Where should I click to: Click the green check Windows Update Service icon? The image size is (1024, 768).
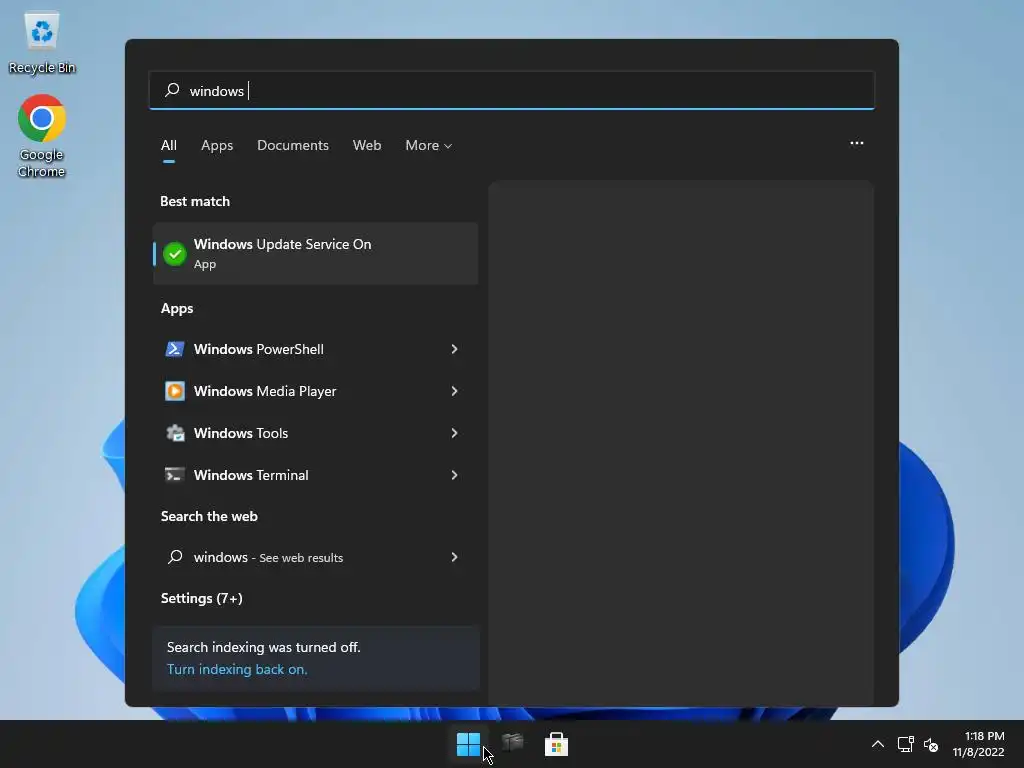(x=174, y=254)
